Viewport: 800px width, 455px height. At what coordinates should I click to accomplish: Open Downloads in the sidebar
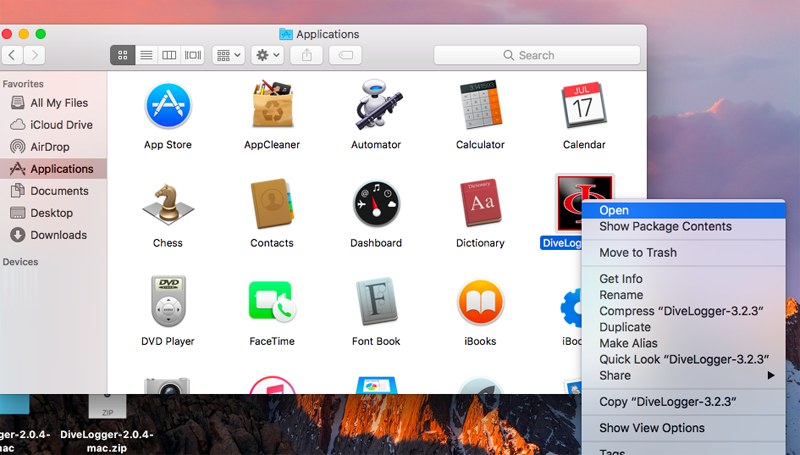53,235
